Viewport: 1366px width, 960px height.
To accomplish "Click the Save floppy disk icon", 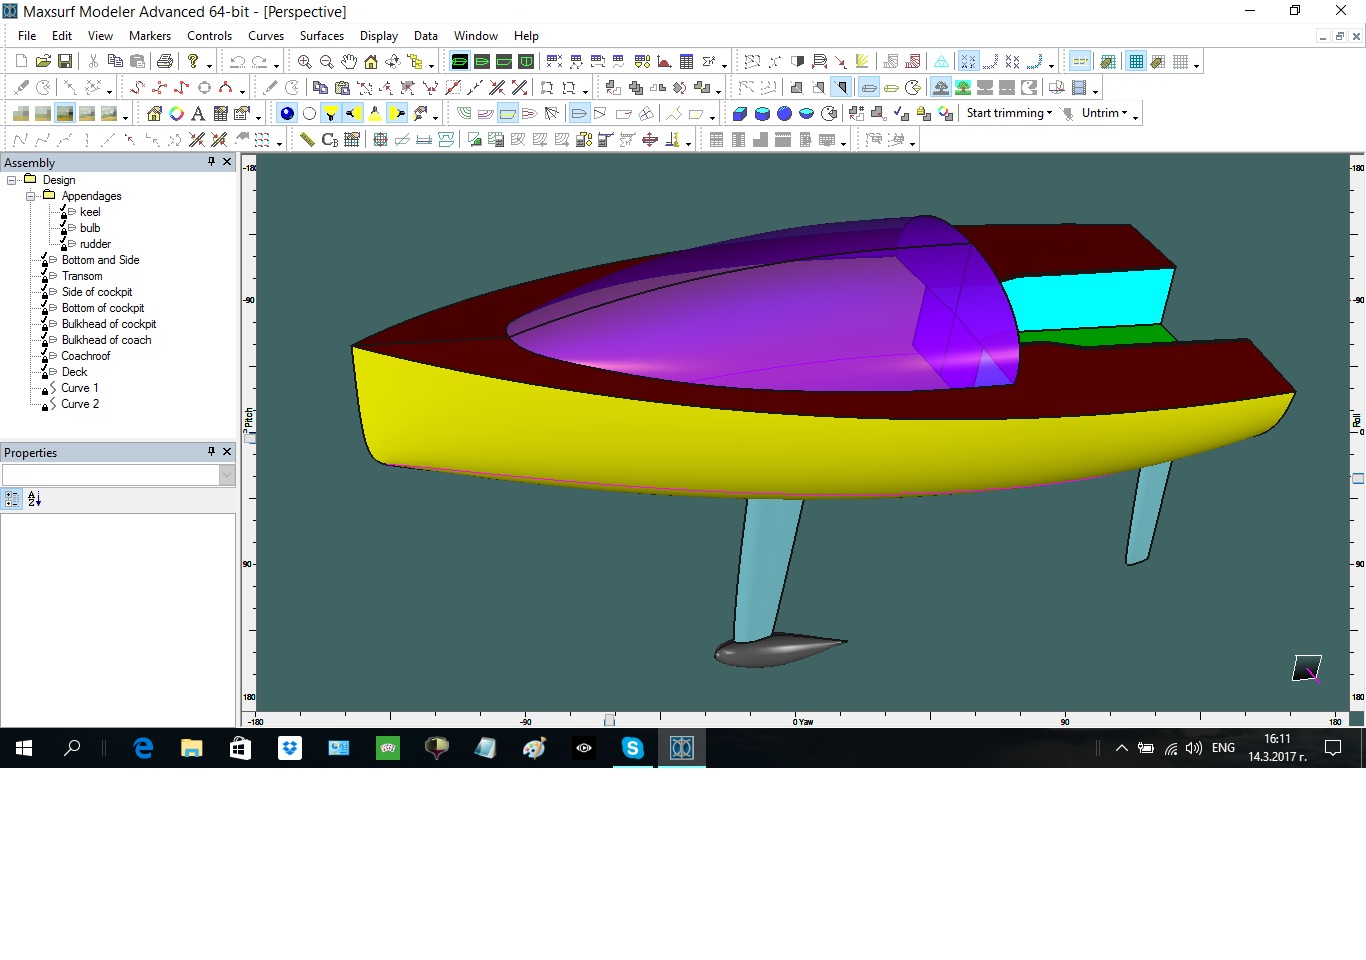I will point(65,62).
